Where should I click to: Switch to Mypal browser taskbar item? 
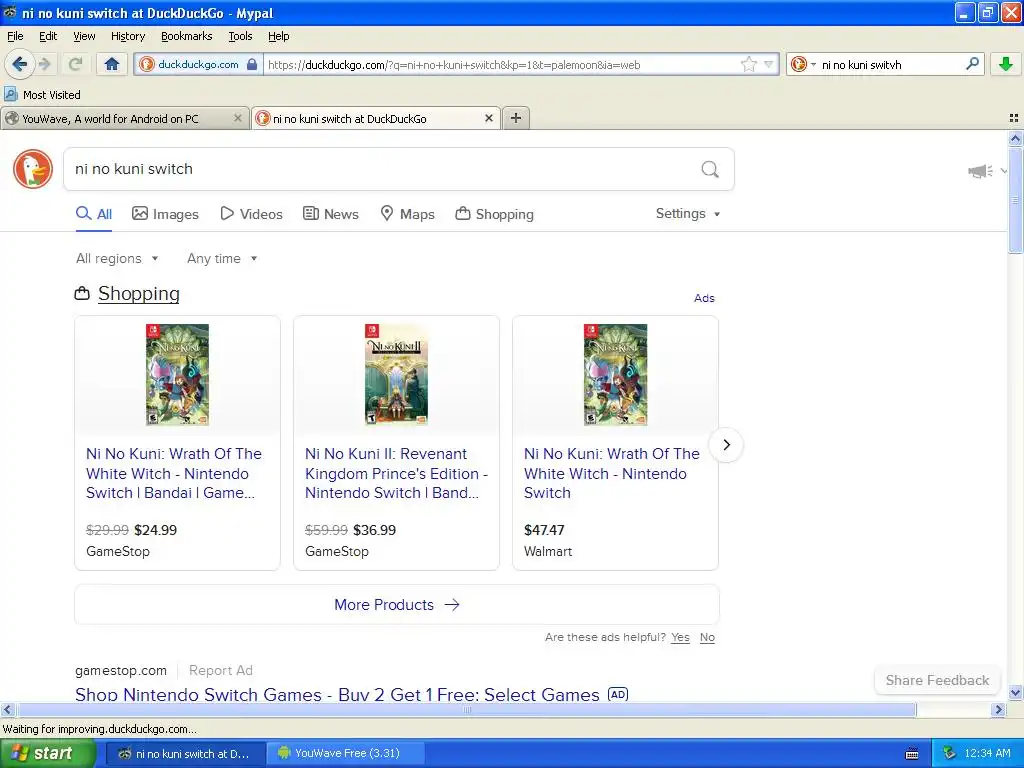pyautogui.click(x=185, y=753)
